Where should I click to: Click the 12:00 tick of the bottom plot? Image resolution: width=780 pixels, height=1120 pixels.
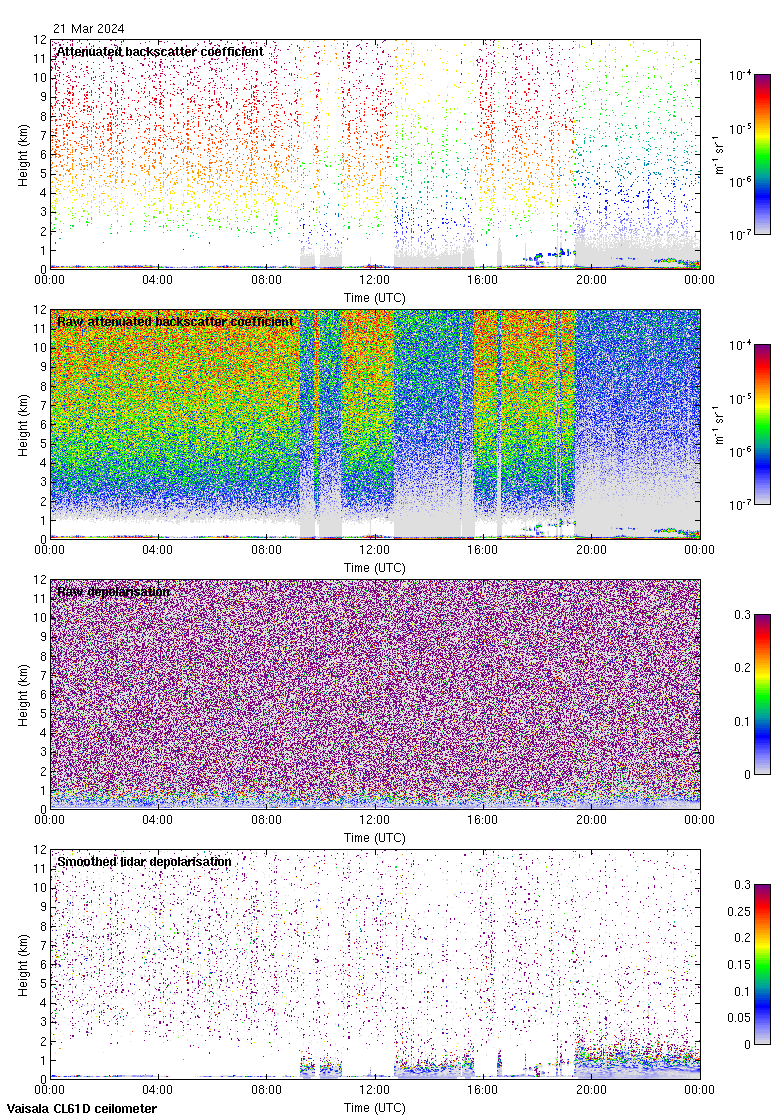pos(375,1089)
